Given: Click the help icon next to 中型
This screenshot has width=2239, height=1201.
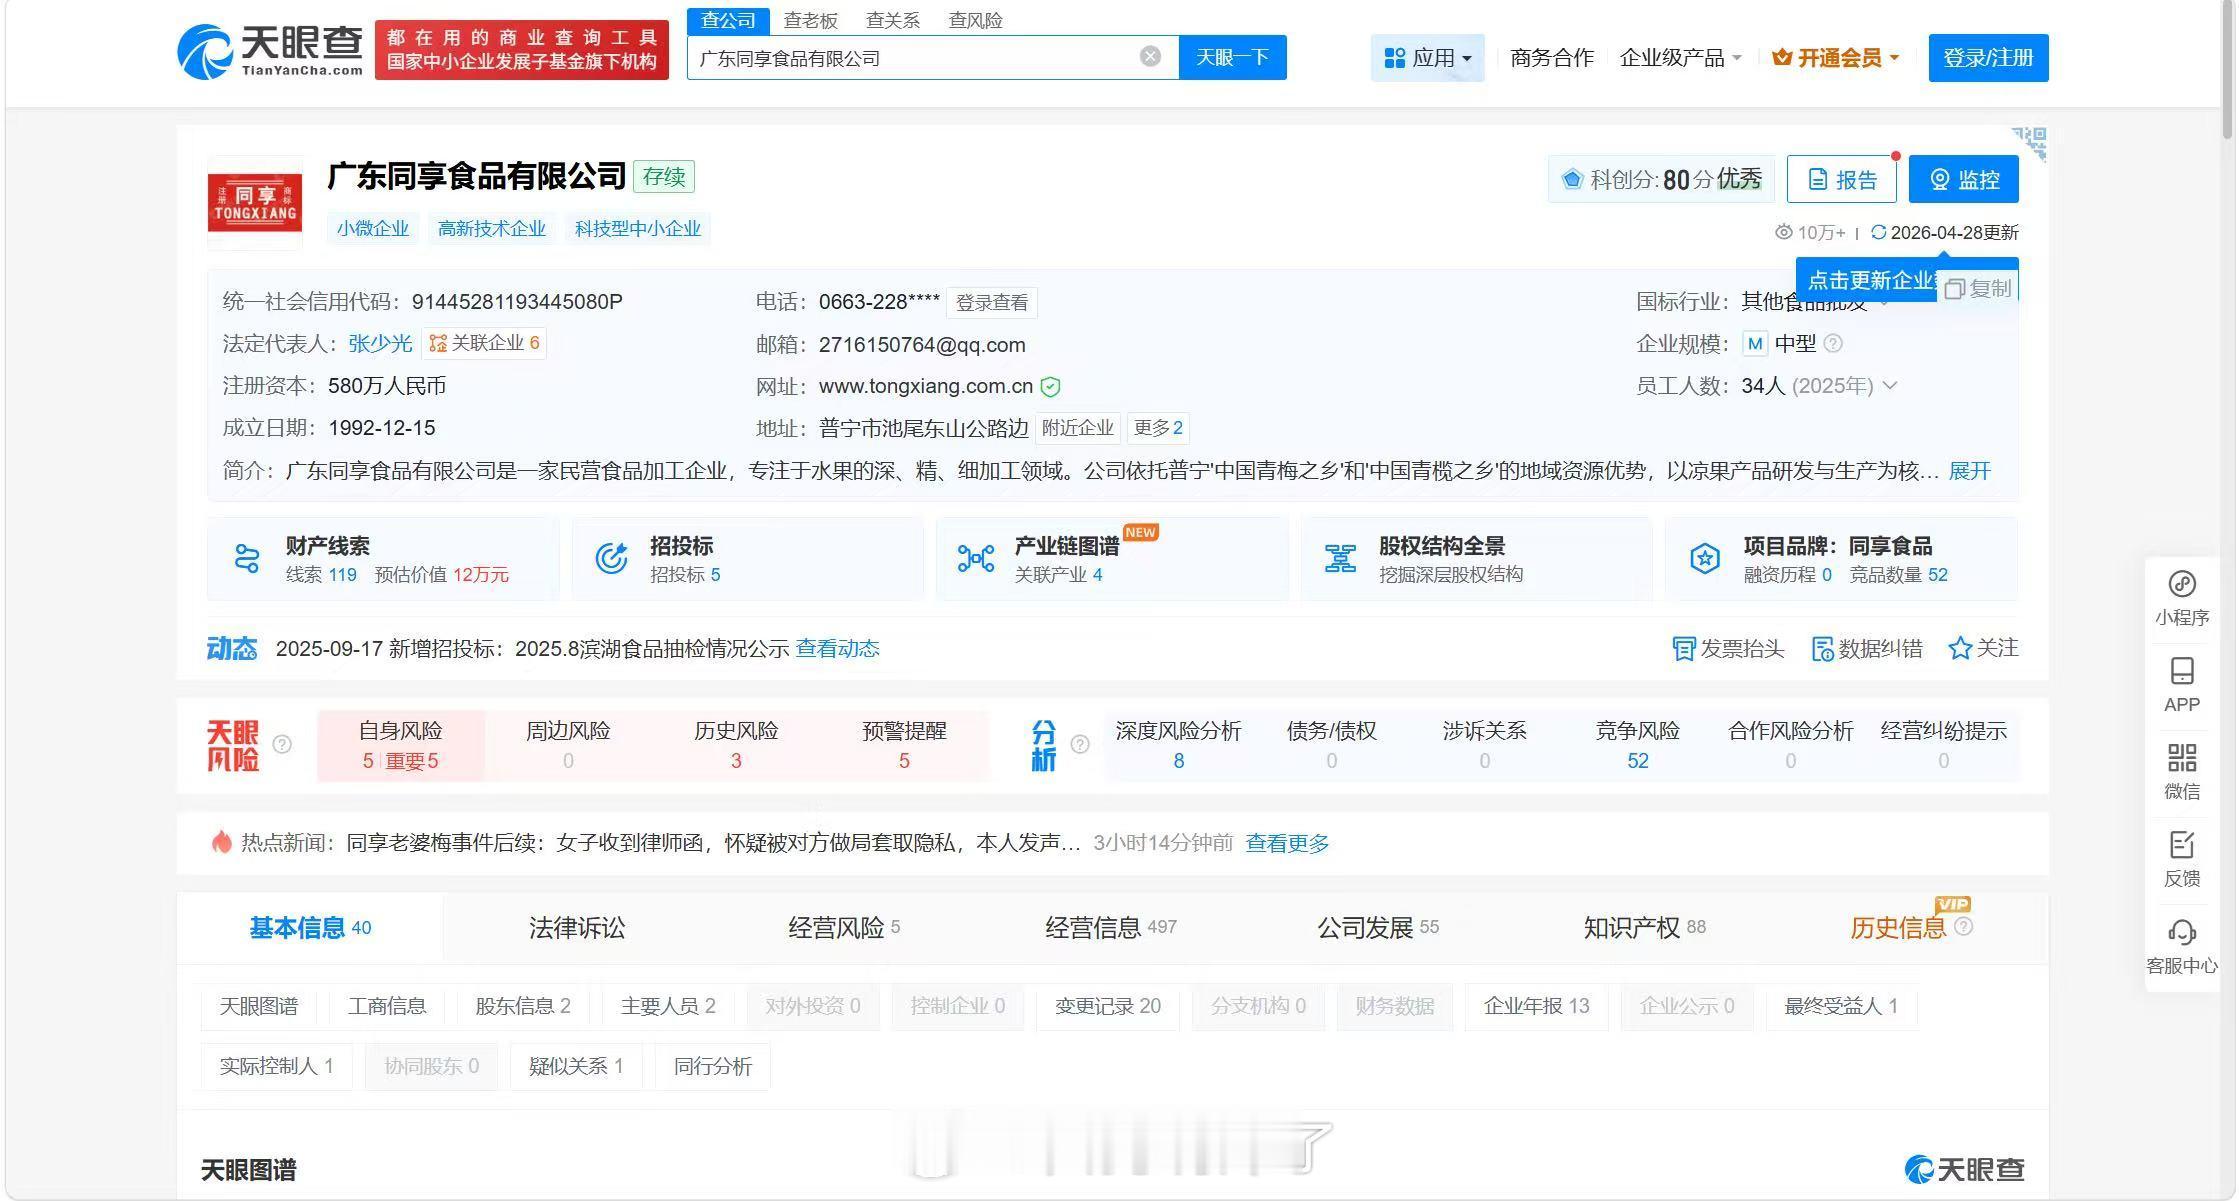Looking at the screenshot, I should (1833, 343).
